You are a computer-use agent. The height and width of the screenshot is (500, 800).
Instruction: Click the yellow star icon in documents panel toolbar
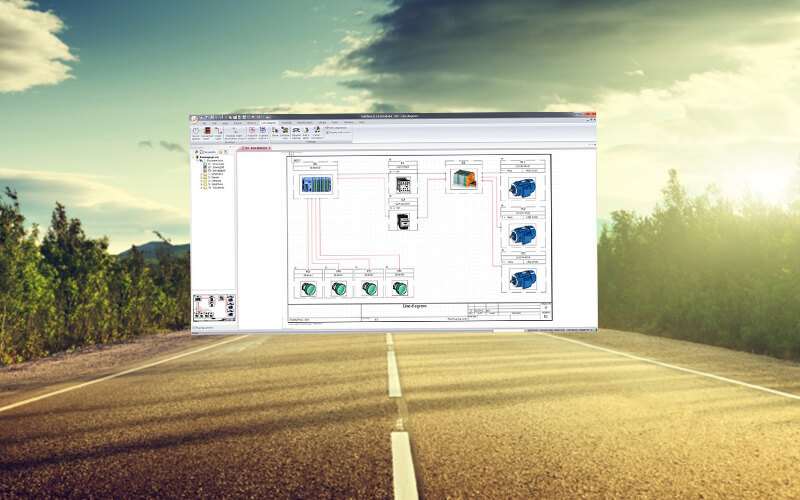pos(220,152)
